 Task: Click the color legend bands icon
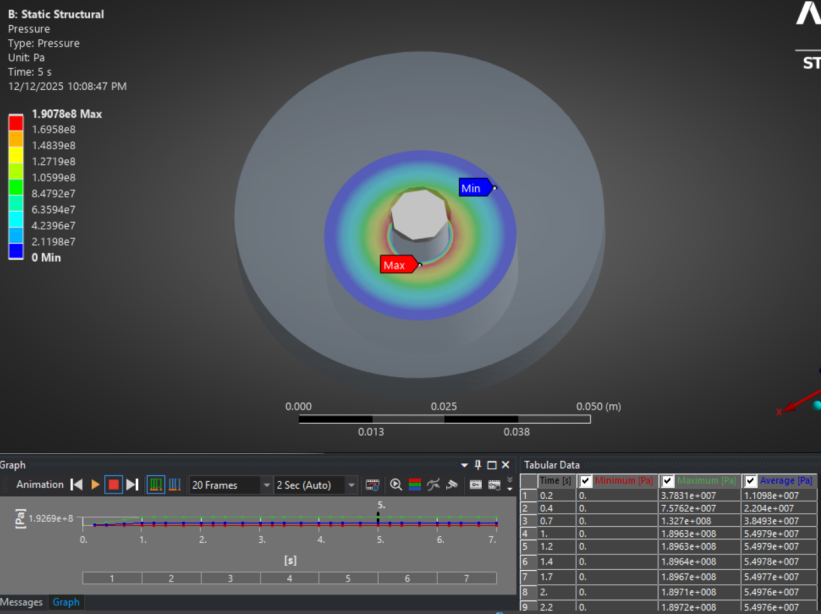pyautogui.click(x=415, y=485)
